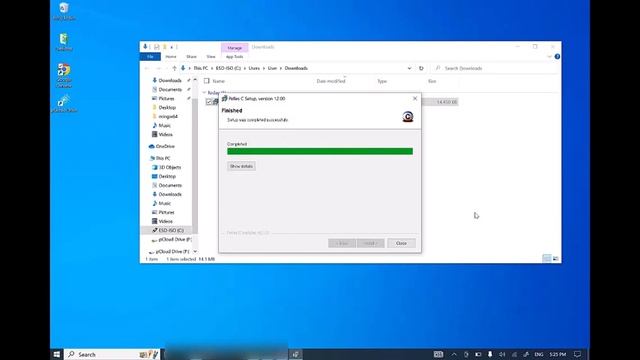Image resolution: width=640 pixels, height=360 pixels.
Task: Sort files by the Size column header
Action: (432, 81)
